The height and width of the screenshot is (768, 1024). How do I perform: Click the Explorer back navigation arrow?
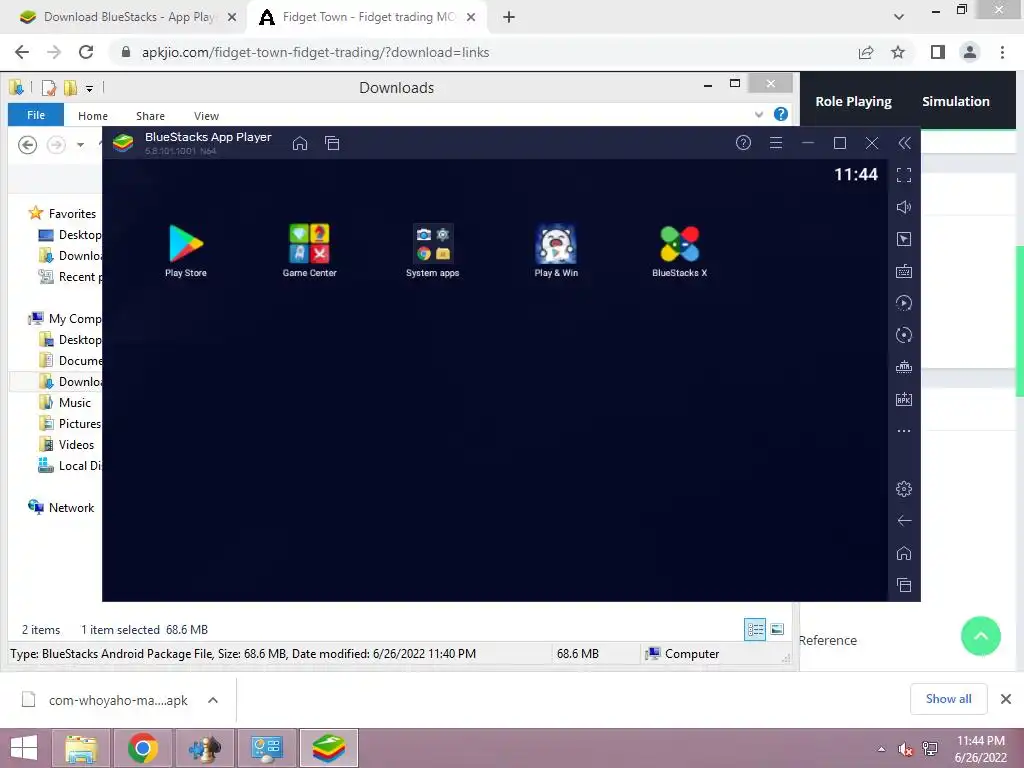coord(27,144)
